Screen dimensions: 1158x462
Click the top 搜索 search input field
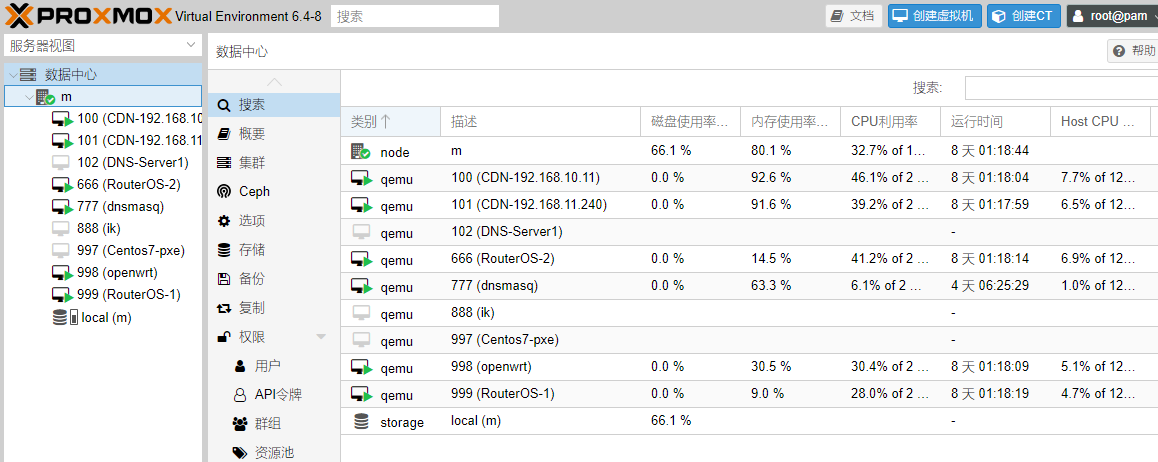click(x=414, y=16)
